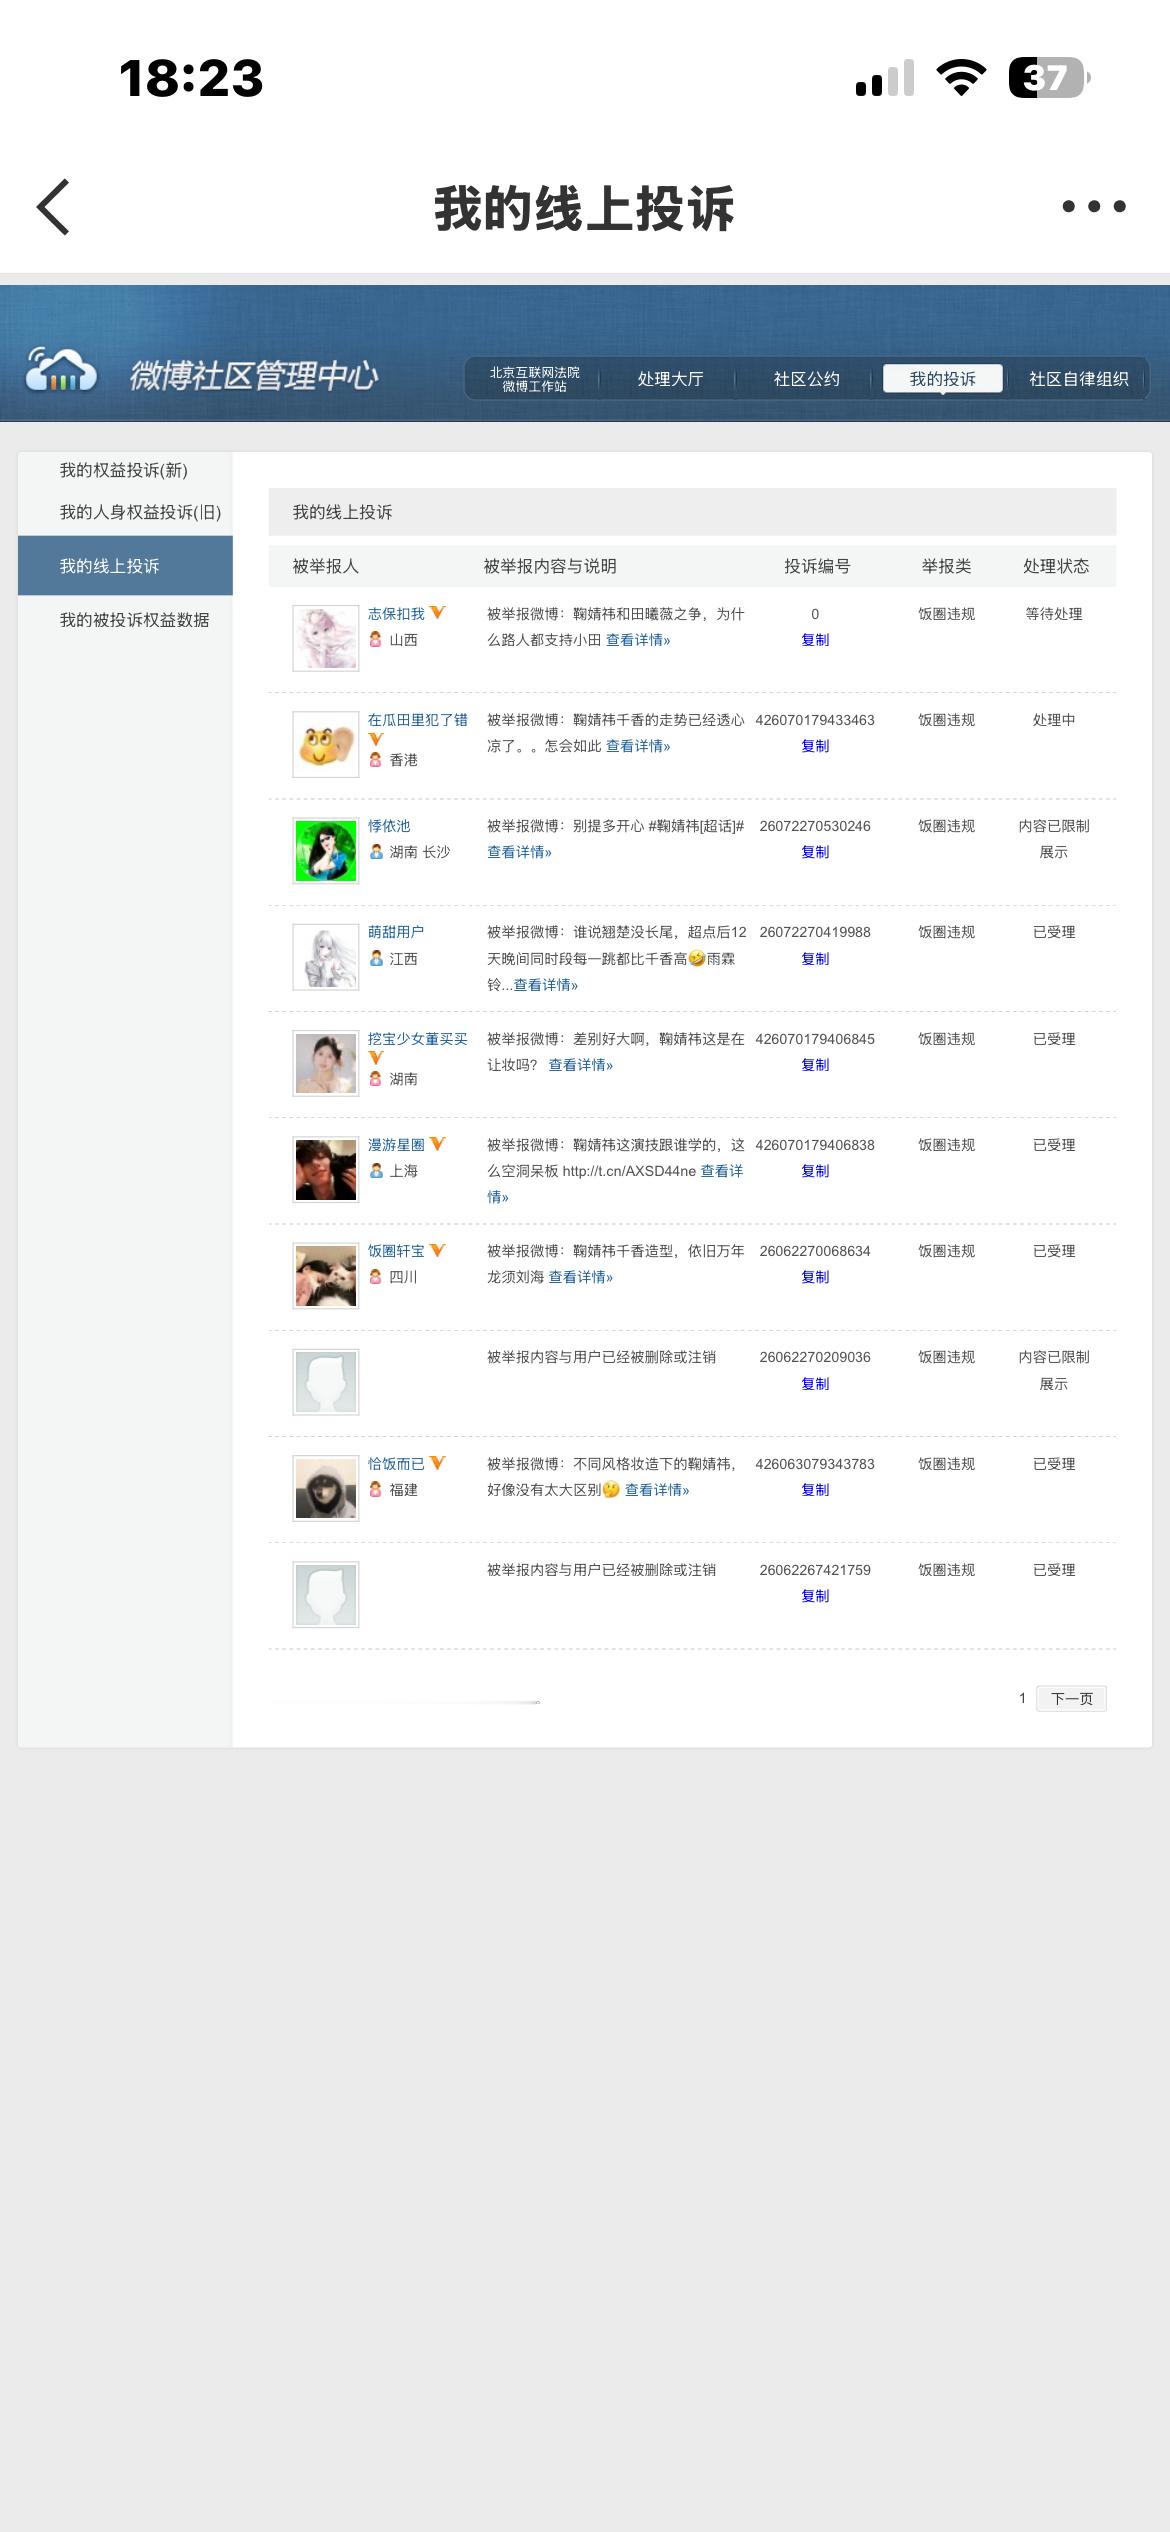
Task: Copy complaint number 26062270209036
Action: tap(815, 1384)
